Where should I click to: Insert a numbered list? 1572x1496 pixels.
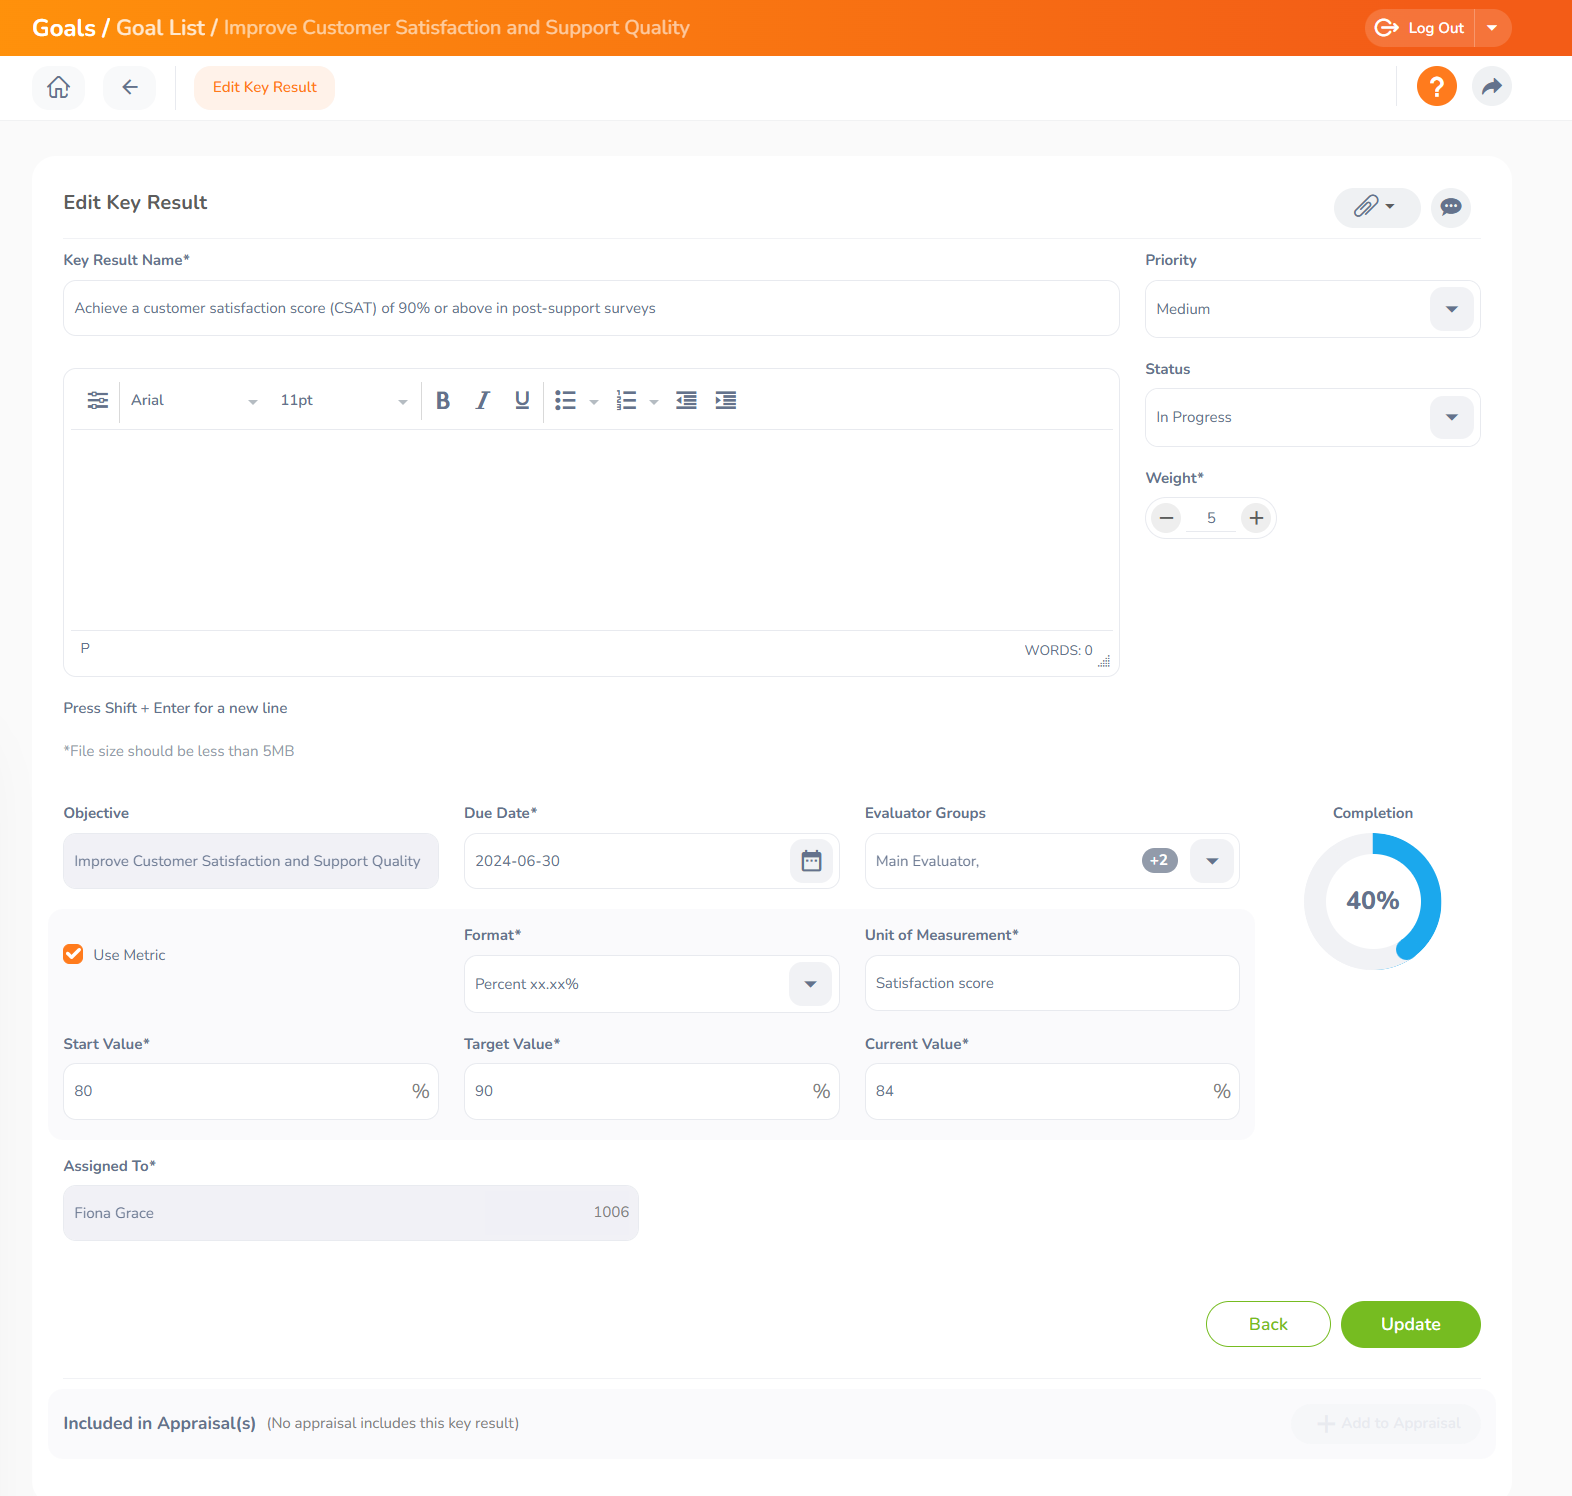626,400
